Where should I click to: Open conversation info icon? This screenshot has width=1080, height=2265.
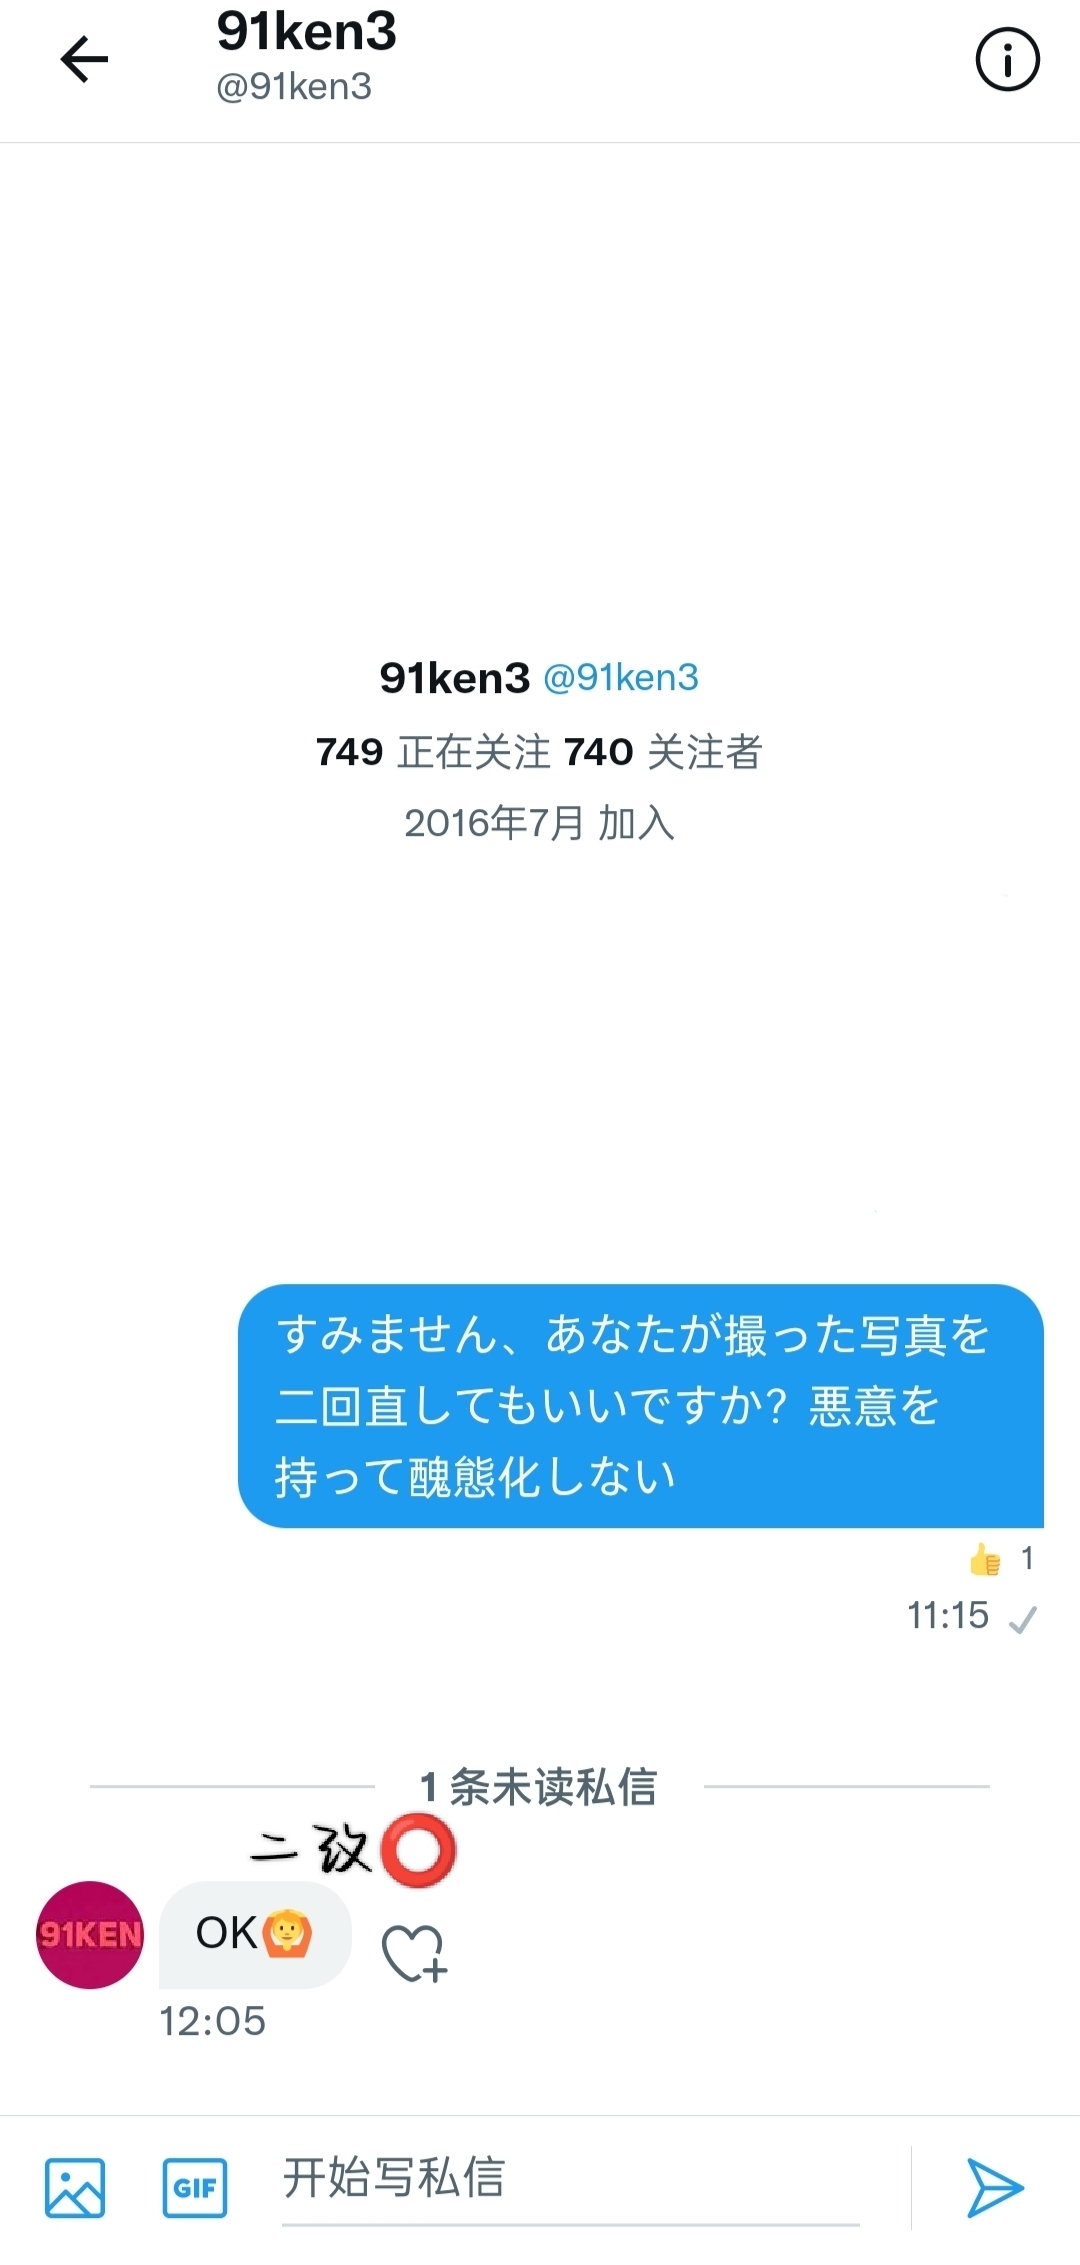(1007, 59)
